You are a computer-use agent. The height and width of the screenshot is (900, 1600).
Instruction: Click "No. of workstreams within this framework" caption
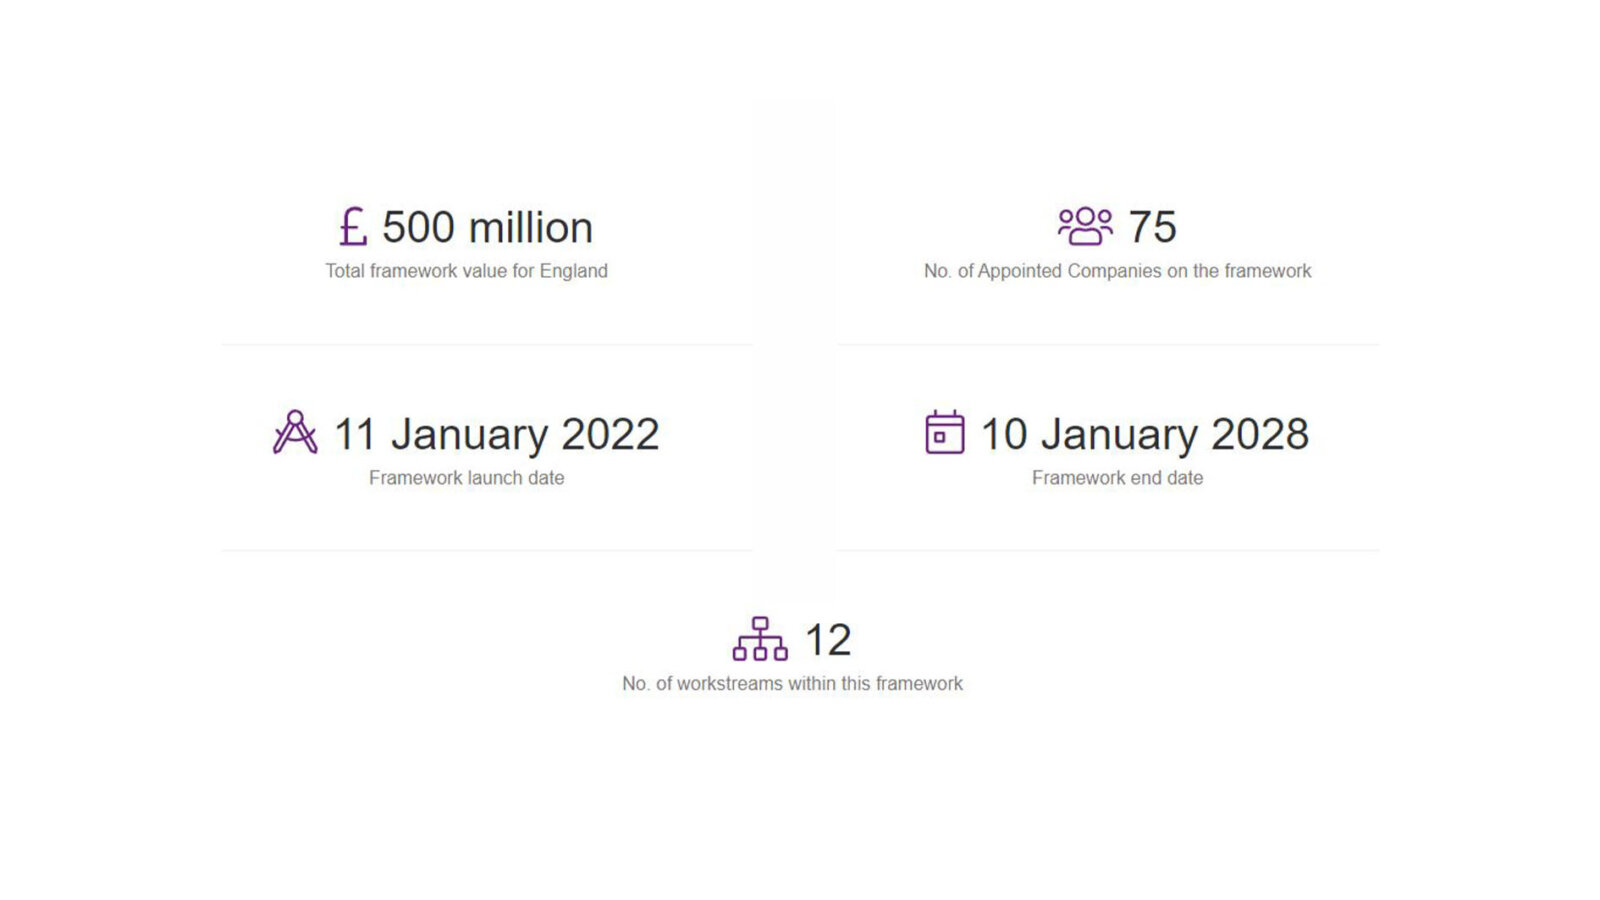[x=792, y=684]
